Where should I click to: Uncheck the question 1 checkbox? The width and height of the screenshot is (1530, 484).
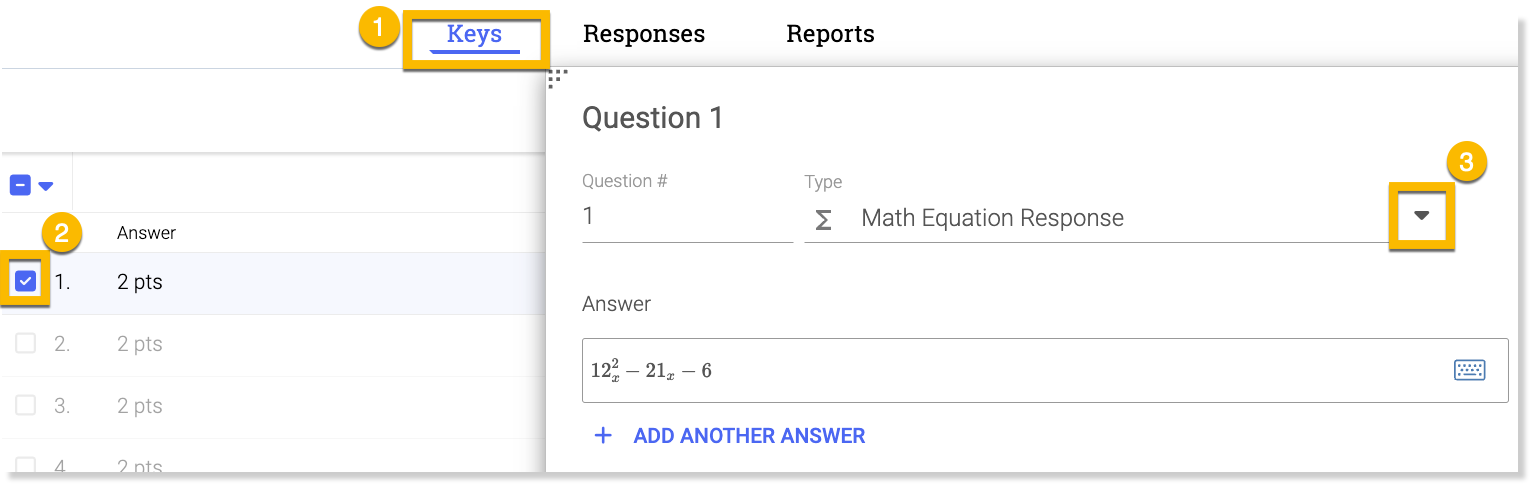click(26, 282)
